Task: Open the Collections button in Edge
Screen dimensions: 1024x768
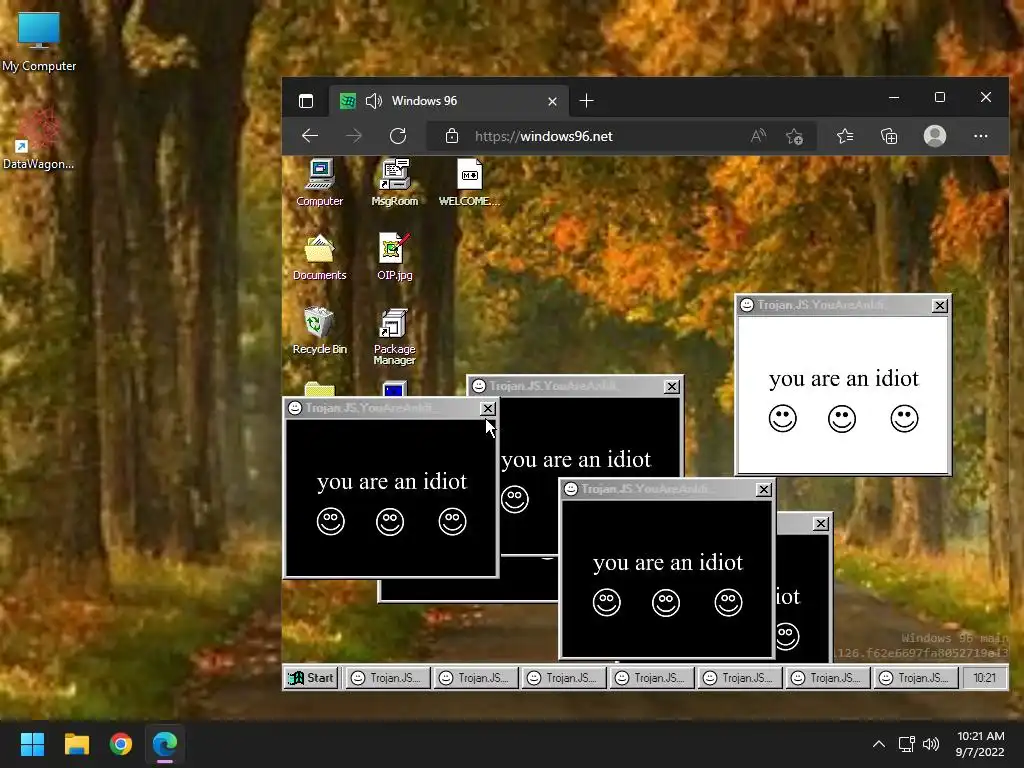Action: pos(889,136)
